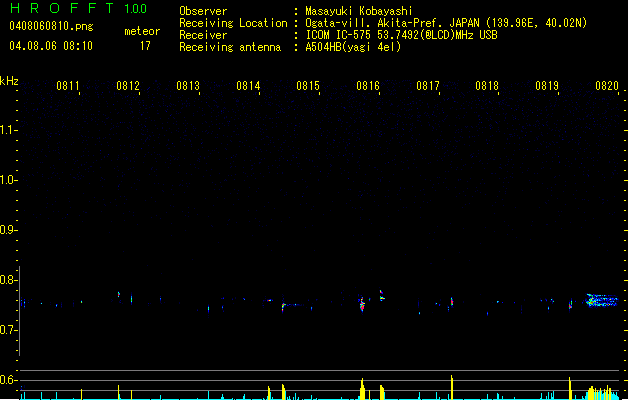Click the Receiver label
Screen dimensions: 629x400
[203, 35]
